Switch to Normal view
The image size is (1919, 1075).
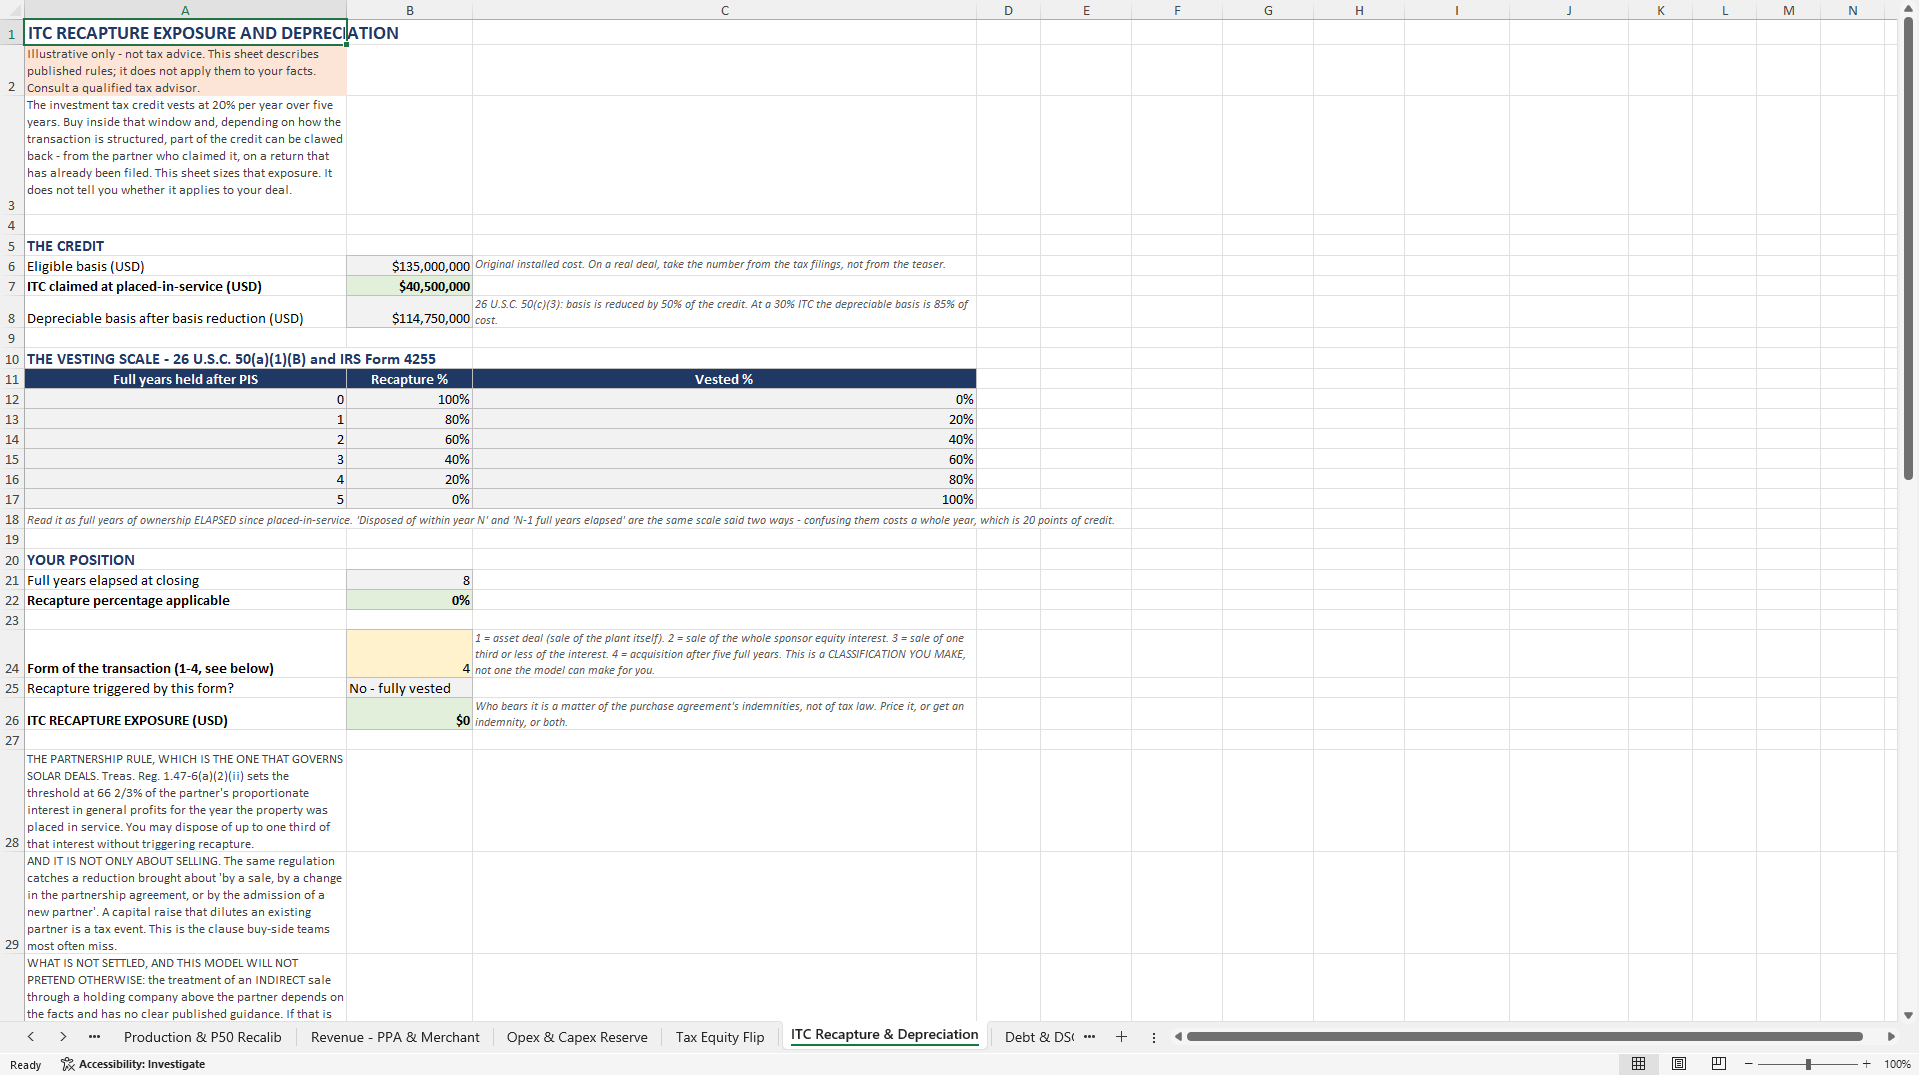[1638, 1064]
